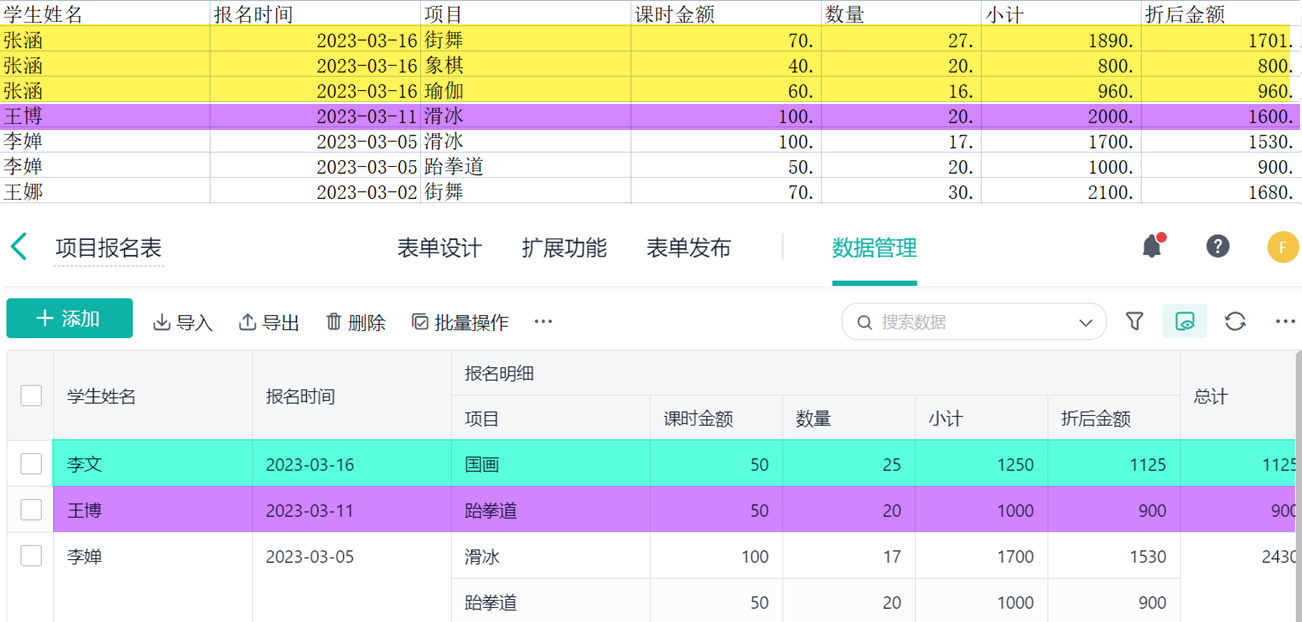Image resolution: width=1302 pixels, height=622 pixels.
Task: Open the notification bell
Action: (x=1152, y=246)
